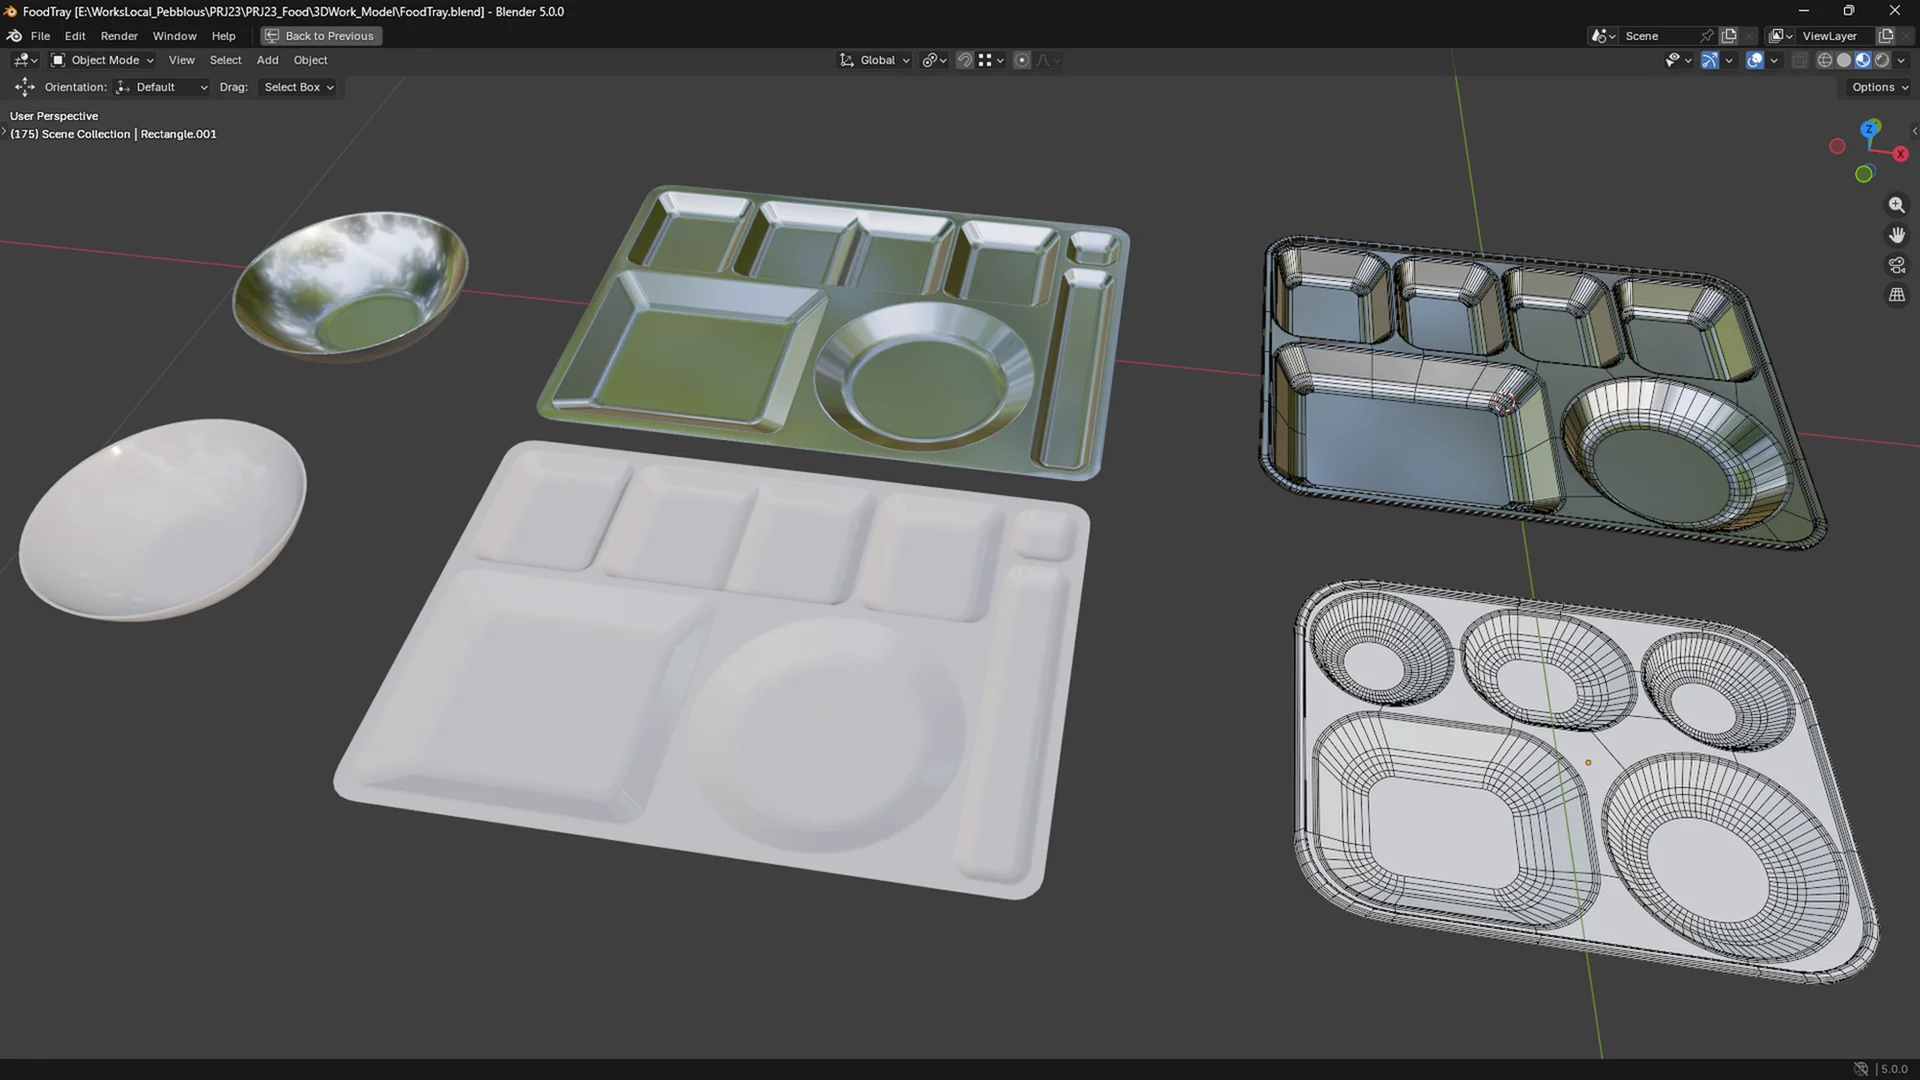The height and width of the screenshot is (1080, 1920).
Task: Click the Back to Previous button
Action: (x=320, y=36)
